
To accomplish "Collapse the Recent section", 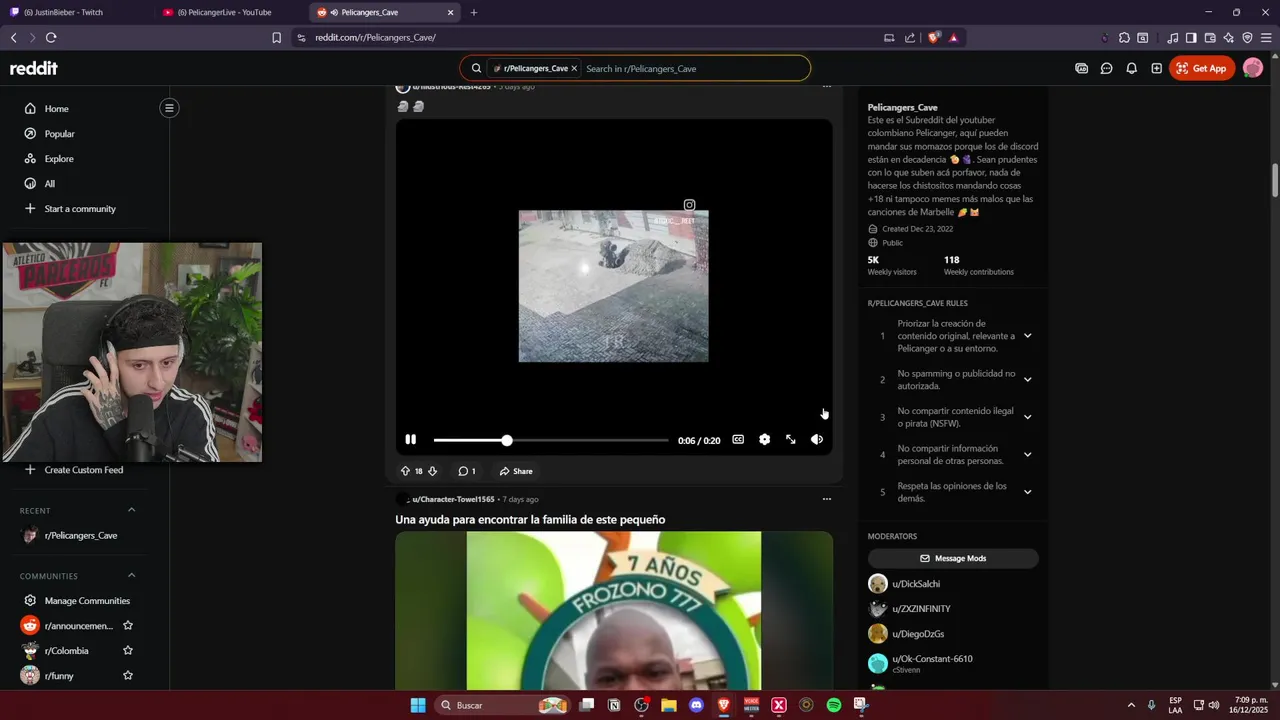I will tap(131, 510).
